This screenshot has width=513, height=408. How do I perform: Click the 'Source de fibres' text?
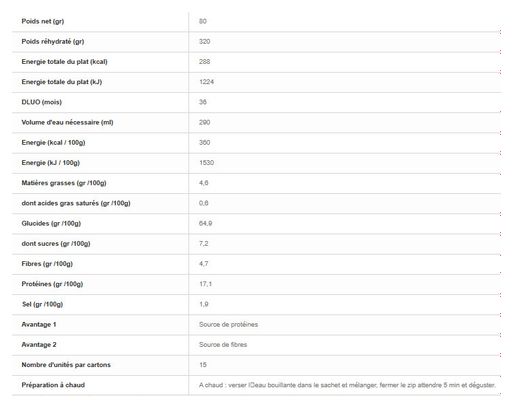click(x=223, y=345)
